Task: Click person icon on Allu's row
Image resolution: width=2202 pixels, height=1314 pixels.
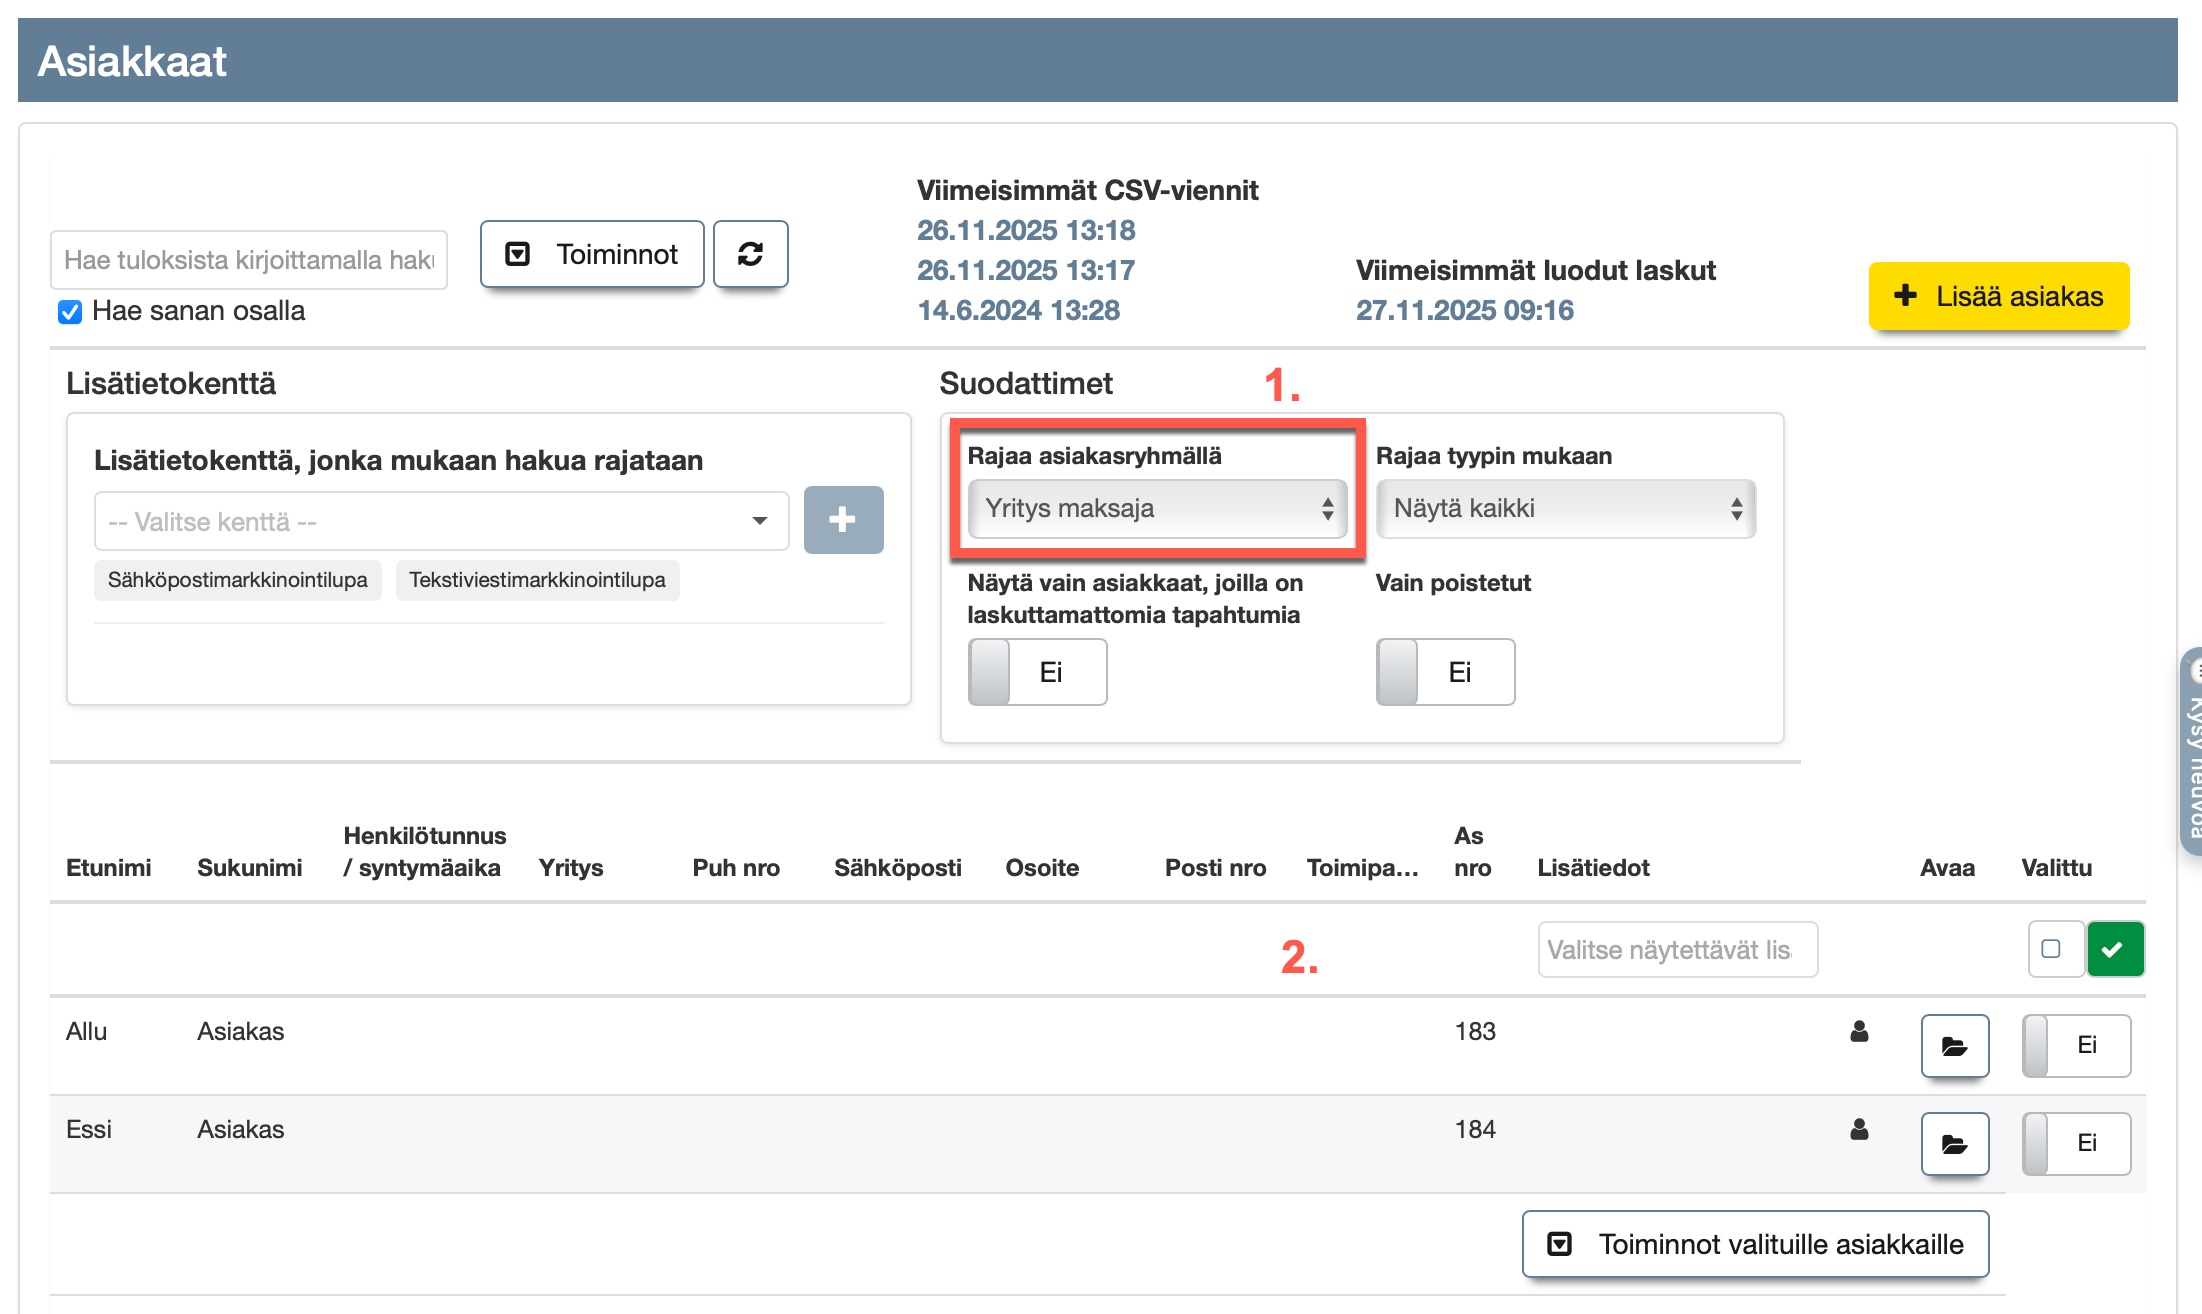Action: 1859,1031
